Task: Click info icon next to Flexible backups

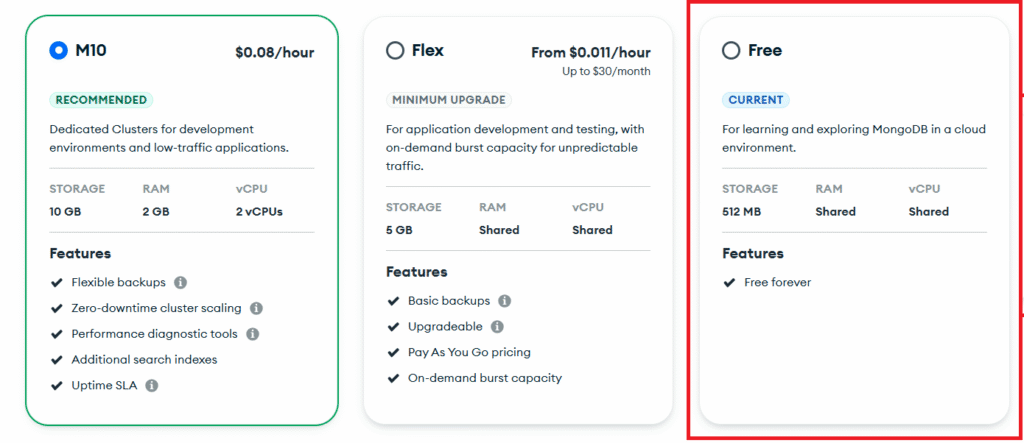Action: pyautogui.click(x=181, y=283)
